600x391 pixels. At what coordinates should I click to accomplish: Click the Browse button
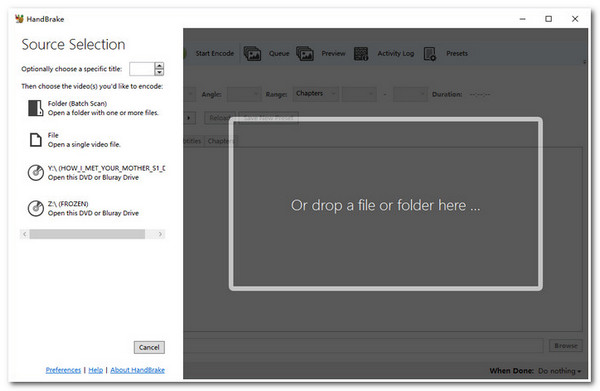pyautogui.click(x=566, y=346)
